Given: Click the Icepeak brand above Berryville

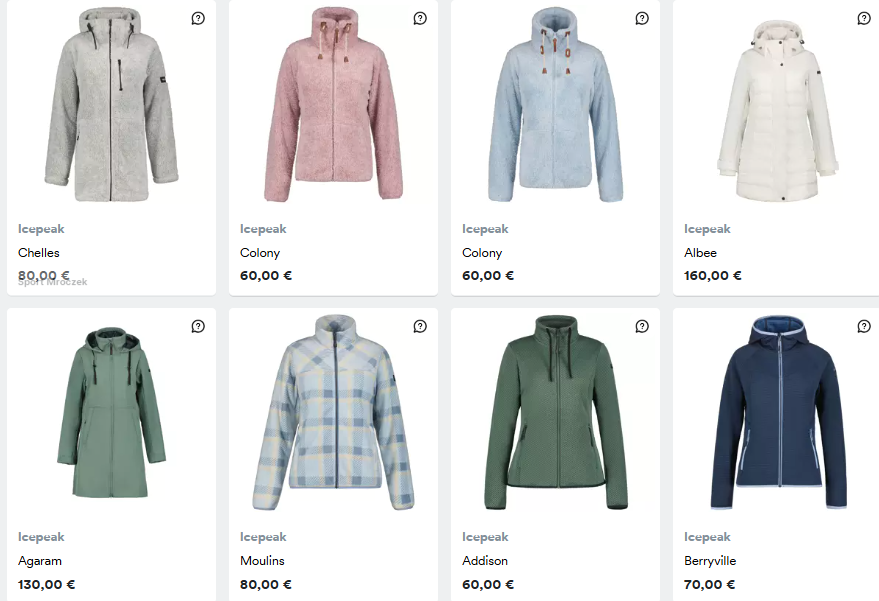Looking at the screenshot, I should [x=707, y=537].
